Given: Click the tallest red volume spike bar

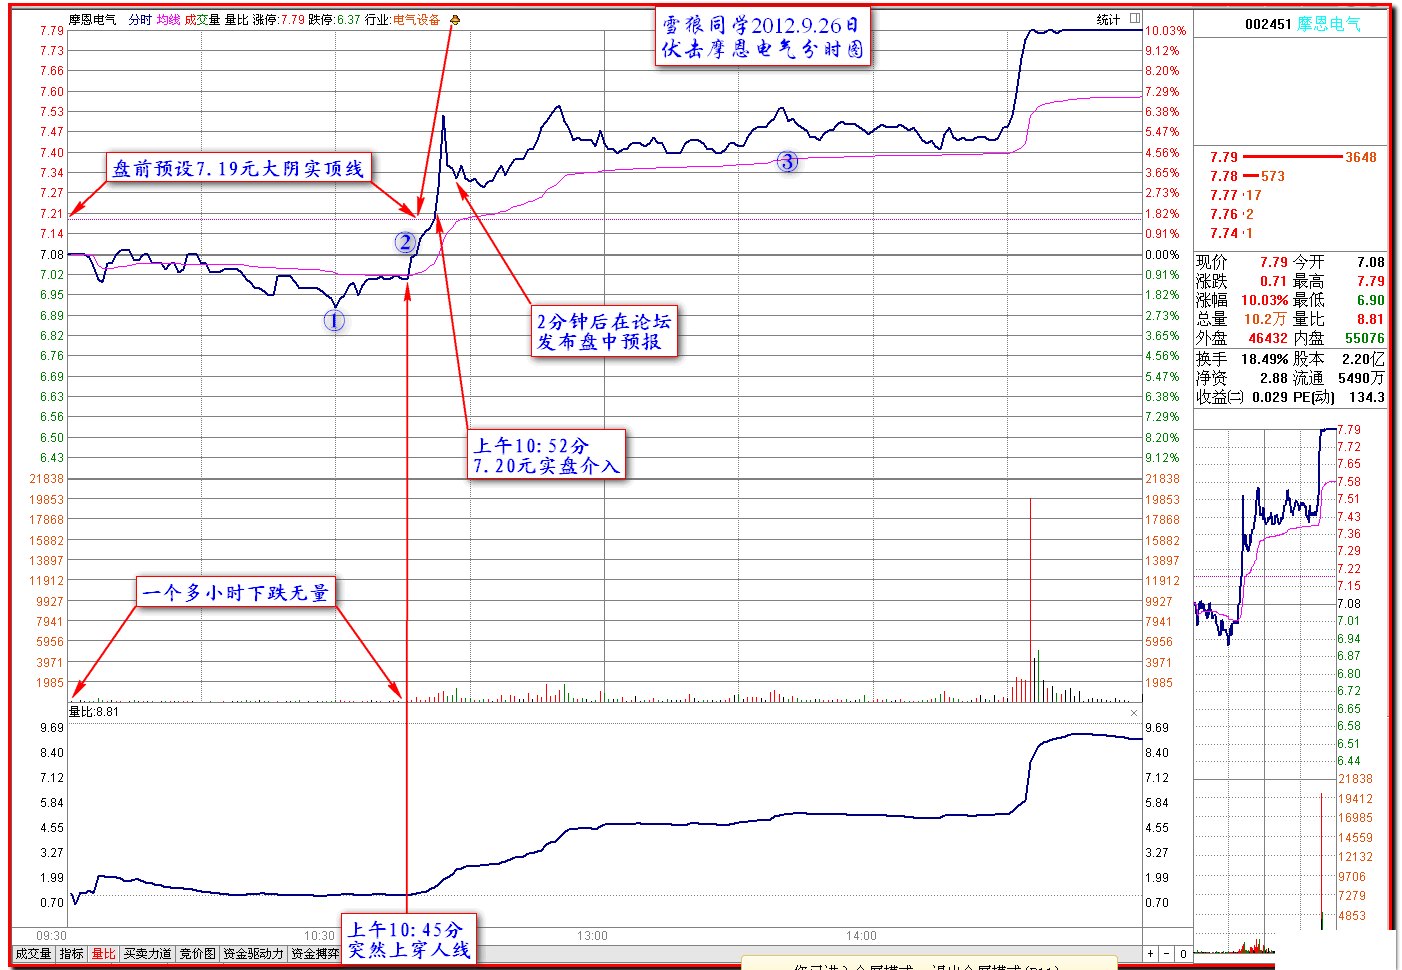Looking at the screenshot, I should tap(1030, 599).
